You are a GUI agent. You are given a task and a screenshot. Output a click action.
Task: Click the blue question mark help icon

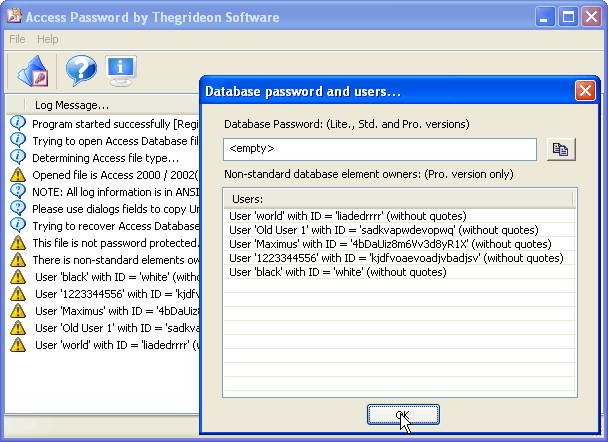point(81,70)
